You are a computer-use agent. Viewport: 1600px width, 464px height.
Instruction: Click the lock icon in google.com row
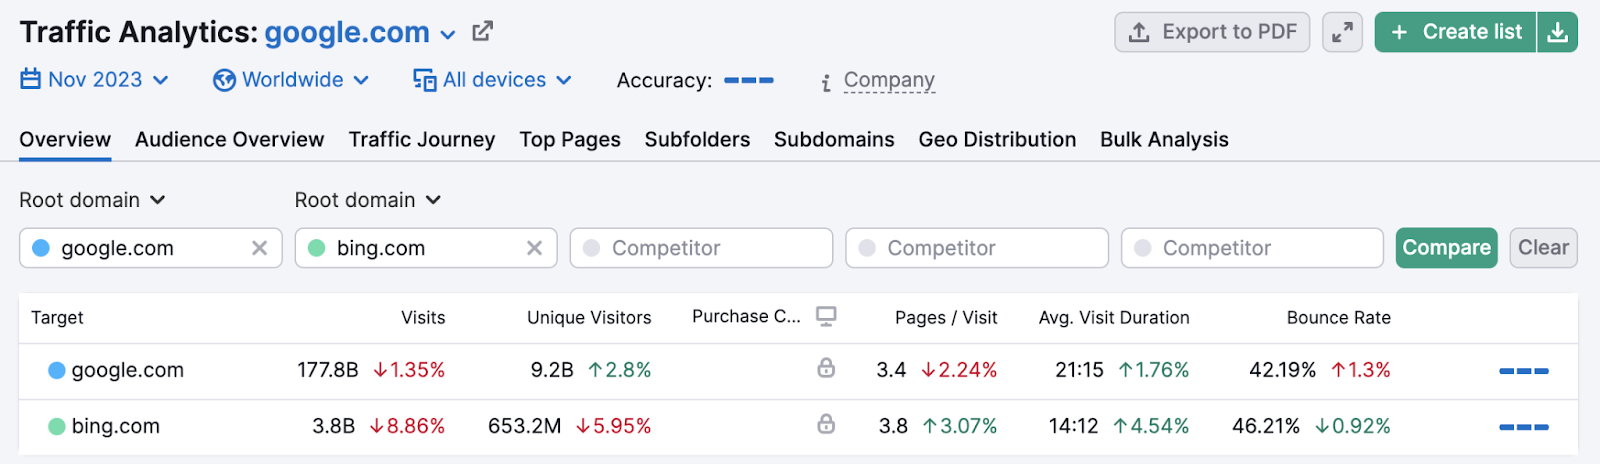pyautogui.click(x=826, y=369)
